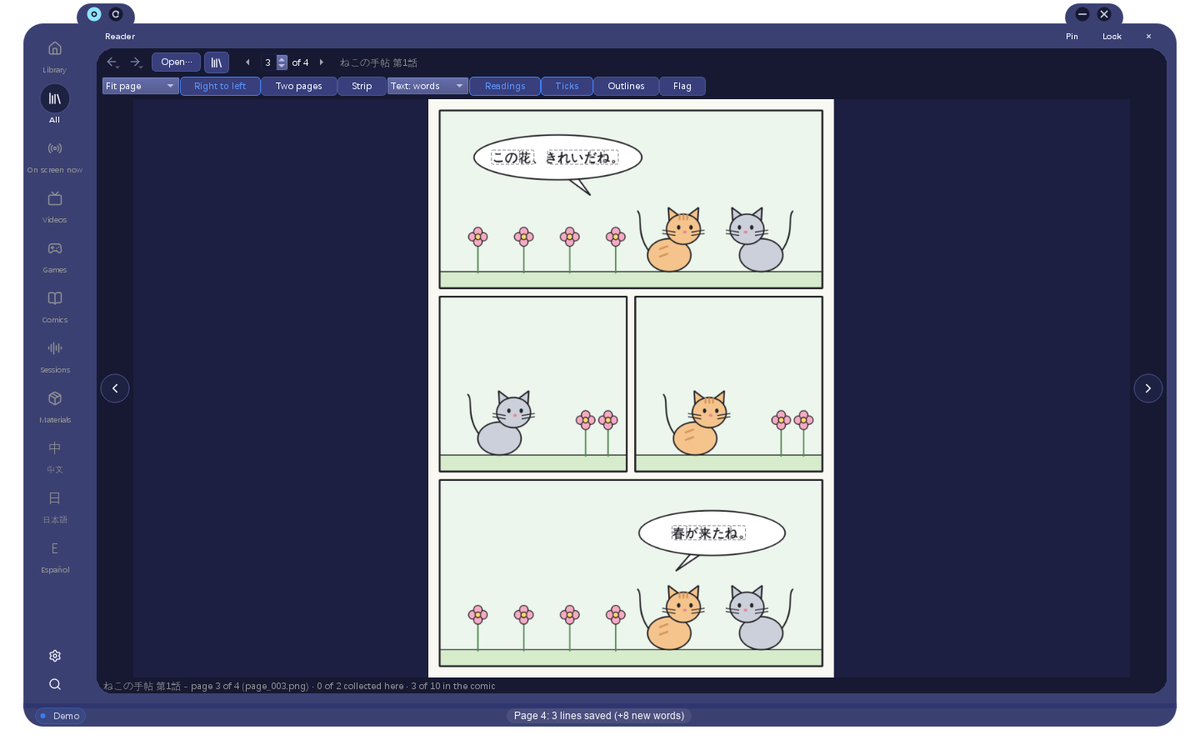The width and height of the screenshot is (1200, 750).
Task: Open the Videos TV icon
Action: (55, 198)
